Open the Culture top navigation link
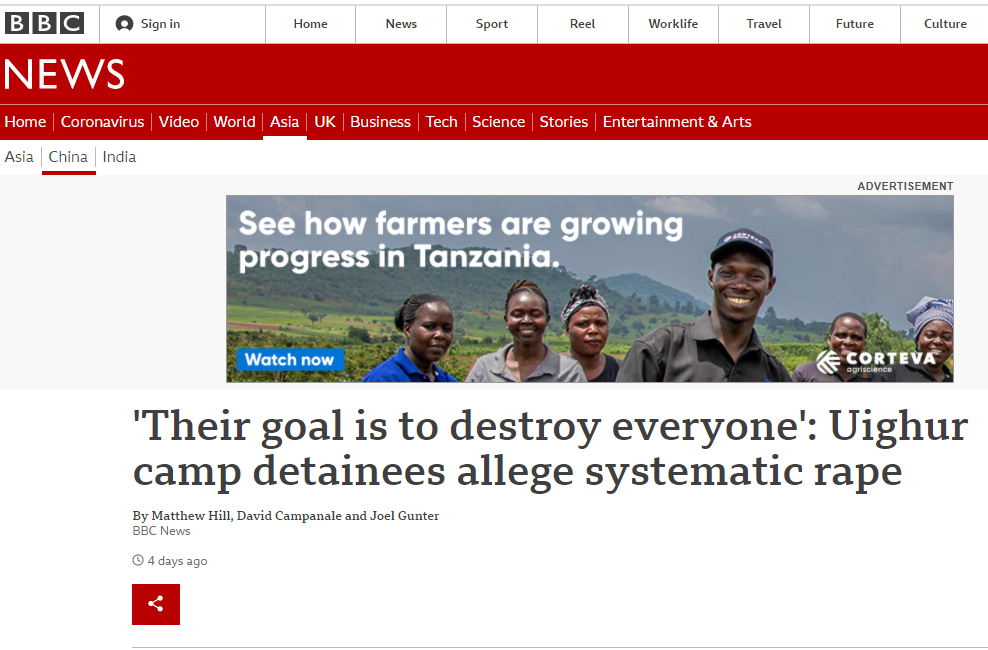 (x=945, y=24)
